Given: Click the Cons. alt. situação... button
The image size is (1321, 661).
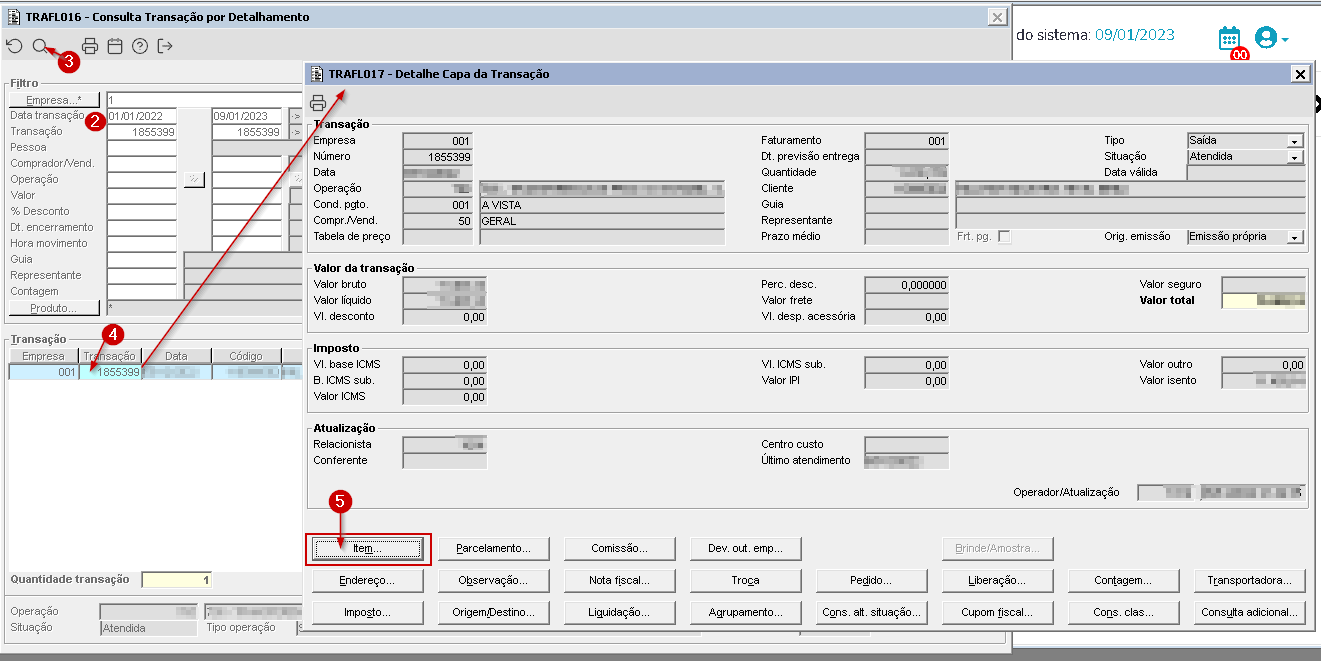Looking at the screenshot, I should coord(872,612).
